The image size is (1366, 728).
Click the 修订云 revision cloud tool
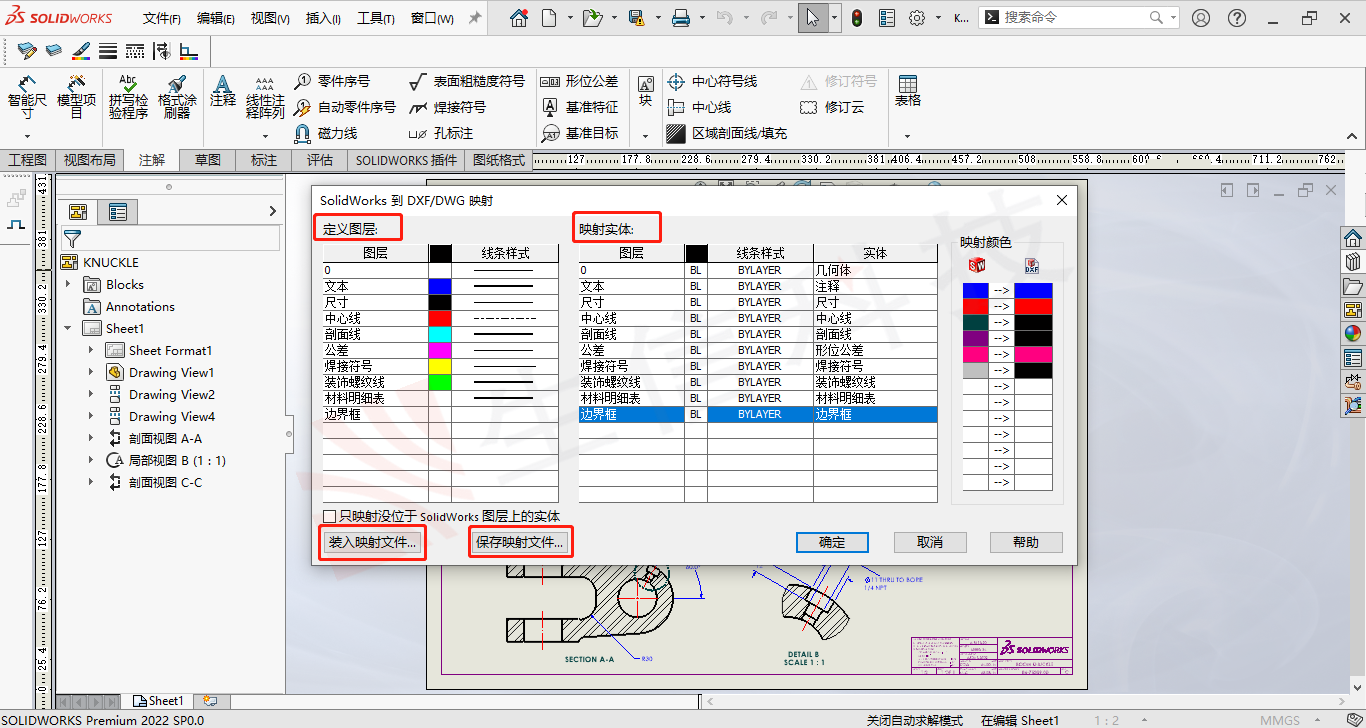point(832,107)
